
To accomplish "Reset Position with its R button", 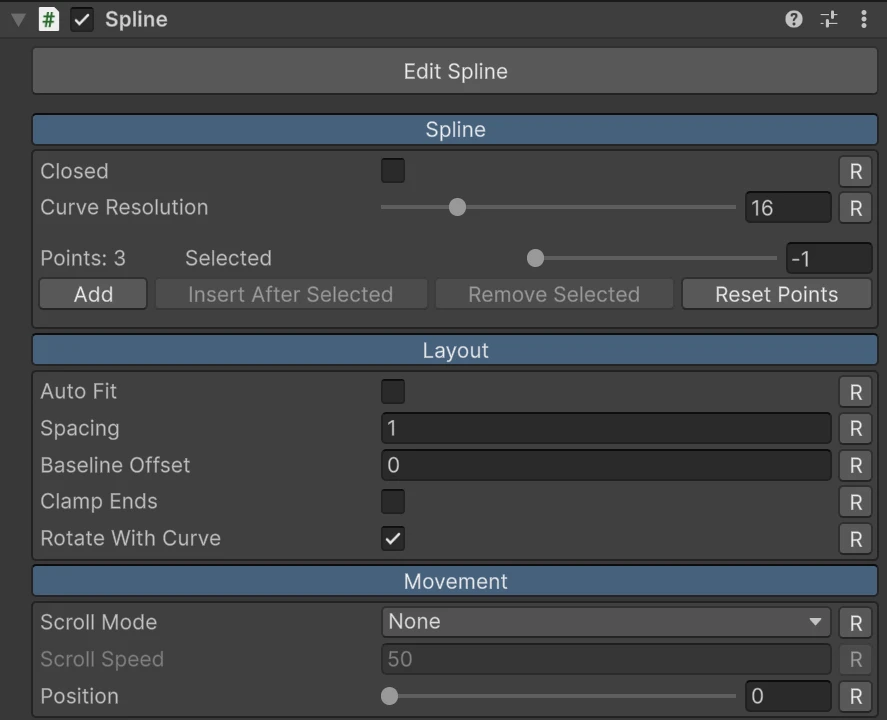I will pyautogui.click(x=855, y=696).
